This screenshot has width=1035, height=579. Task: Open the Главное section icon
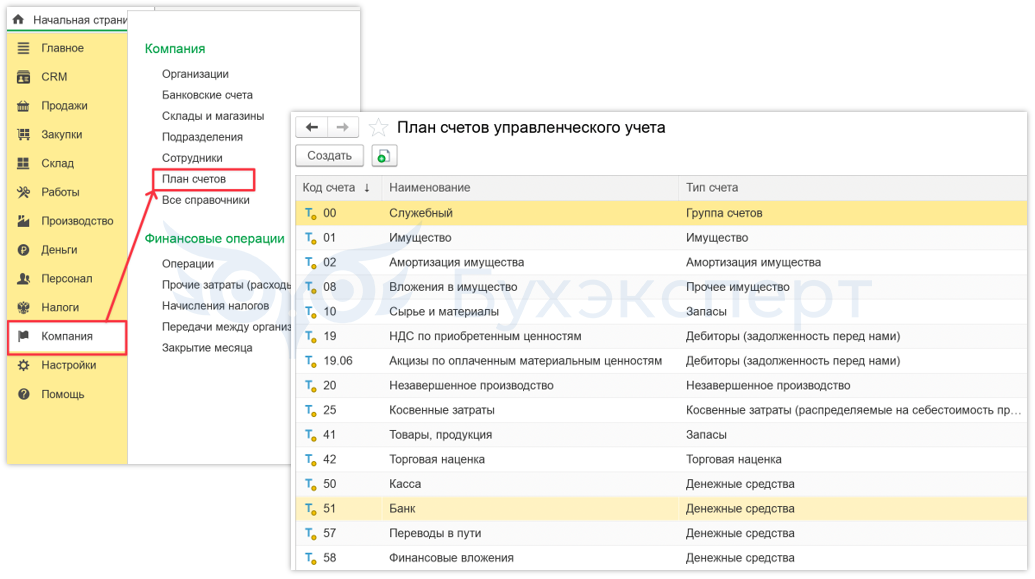[23, 48]
